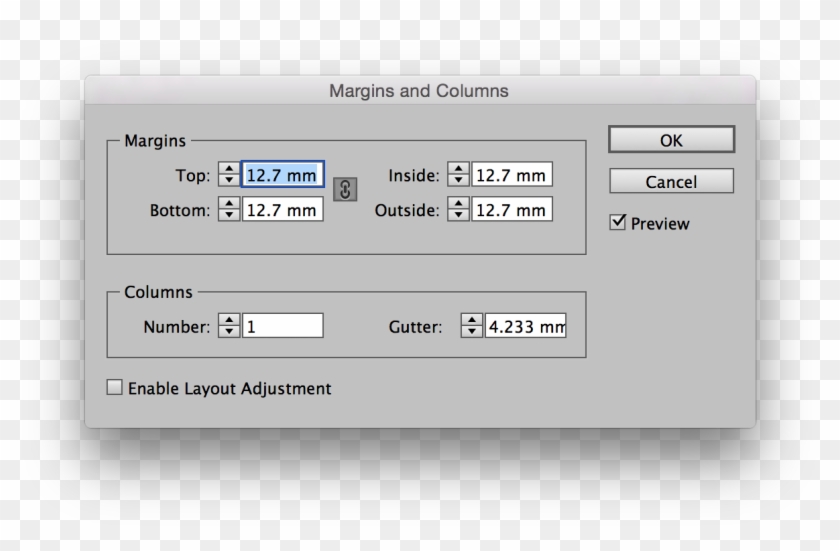This screenshot has height=551, width=840.
Task: Click the Number: label
Action: [177, 327]
